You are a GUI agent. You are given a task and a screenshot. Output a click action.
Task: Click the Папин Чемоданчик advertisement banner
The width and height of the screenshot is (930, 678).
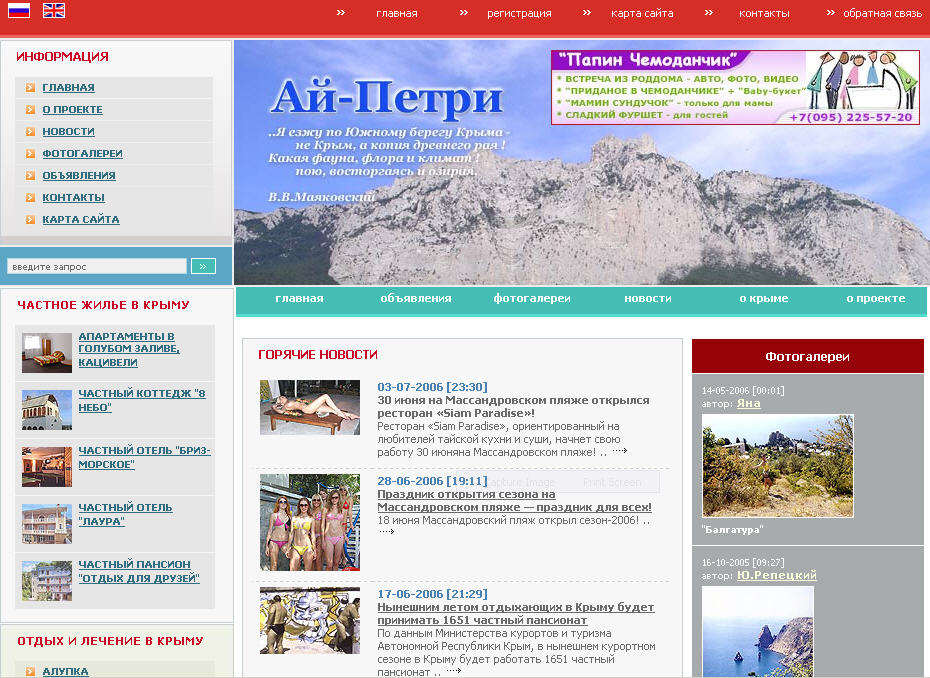733,88
